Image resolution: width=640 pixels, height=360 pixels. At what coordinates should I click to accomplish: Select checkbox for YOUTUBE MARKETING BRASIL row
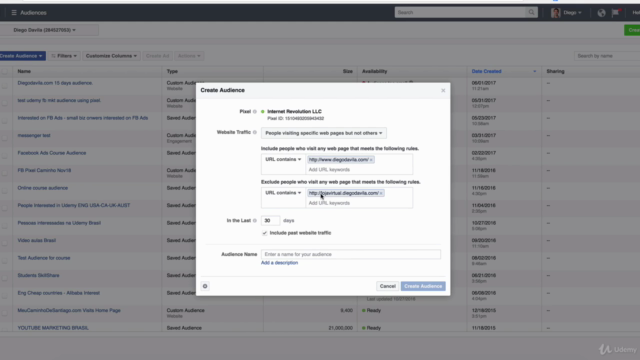(4, 328)
